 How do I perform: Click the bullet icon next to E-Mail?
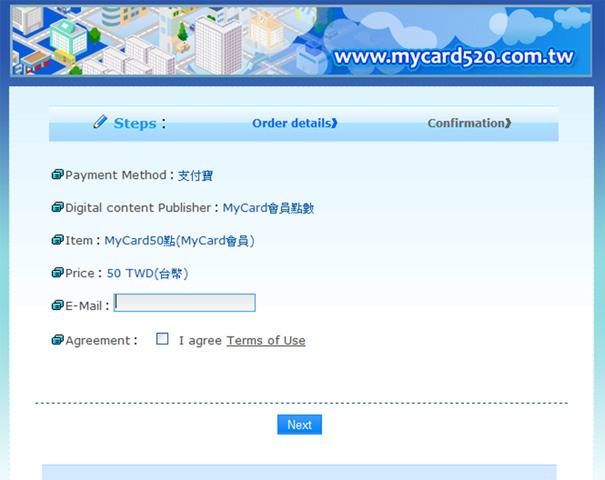[57, 306]
